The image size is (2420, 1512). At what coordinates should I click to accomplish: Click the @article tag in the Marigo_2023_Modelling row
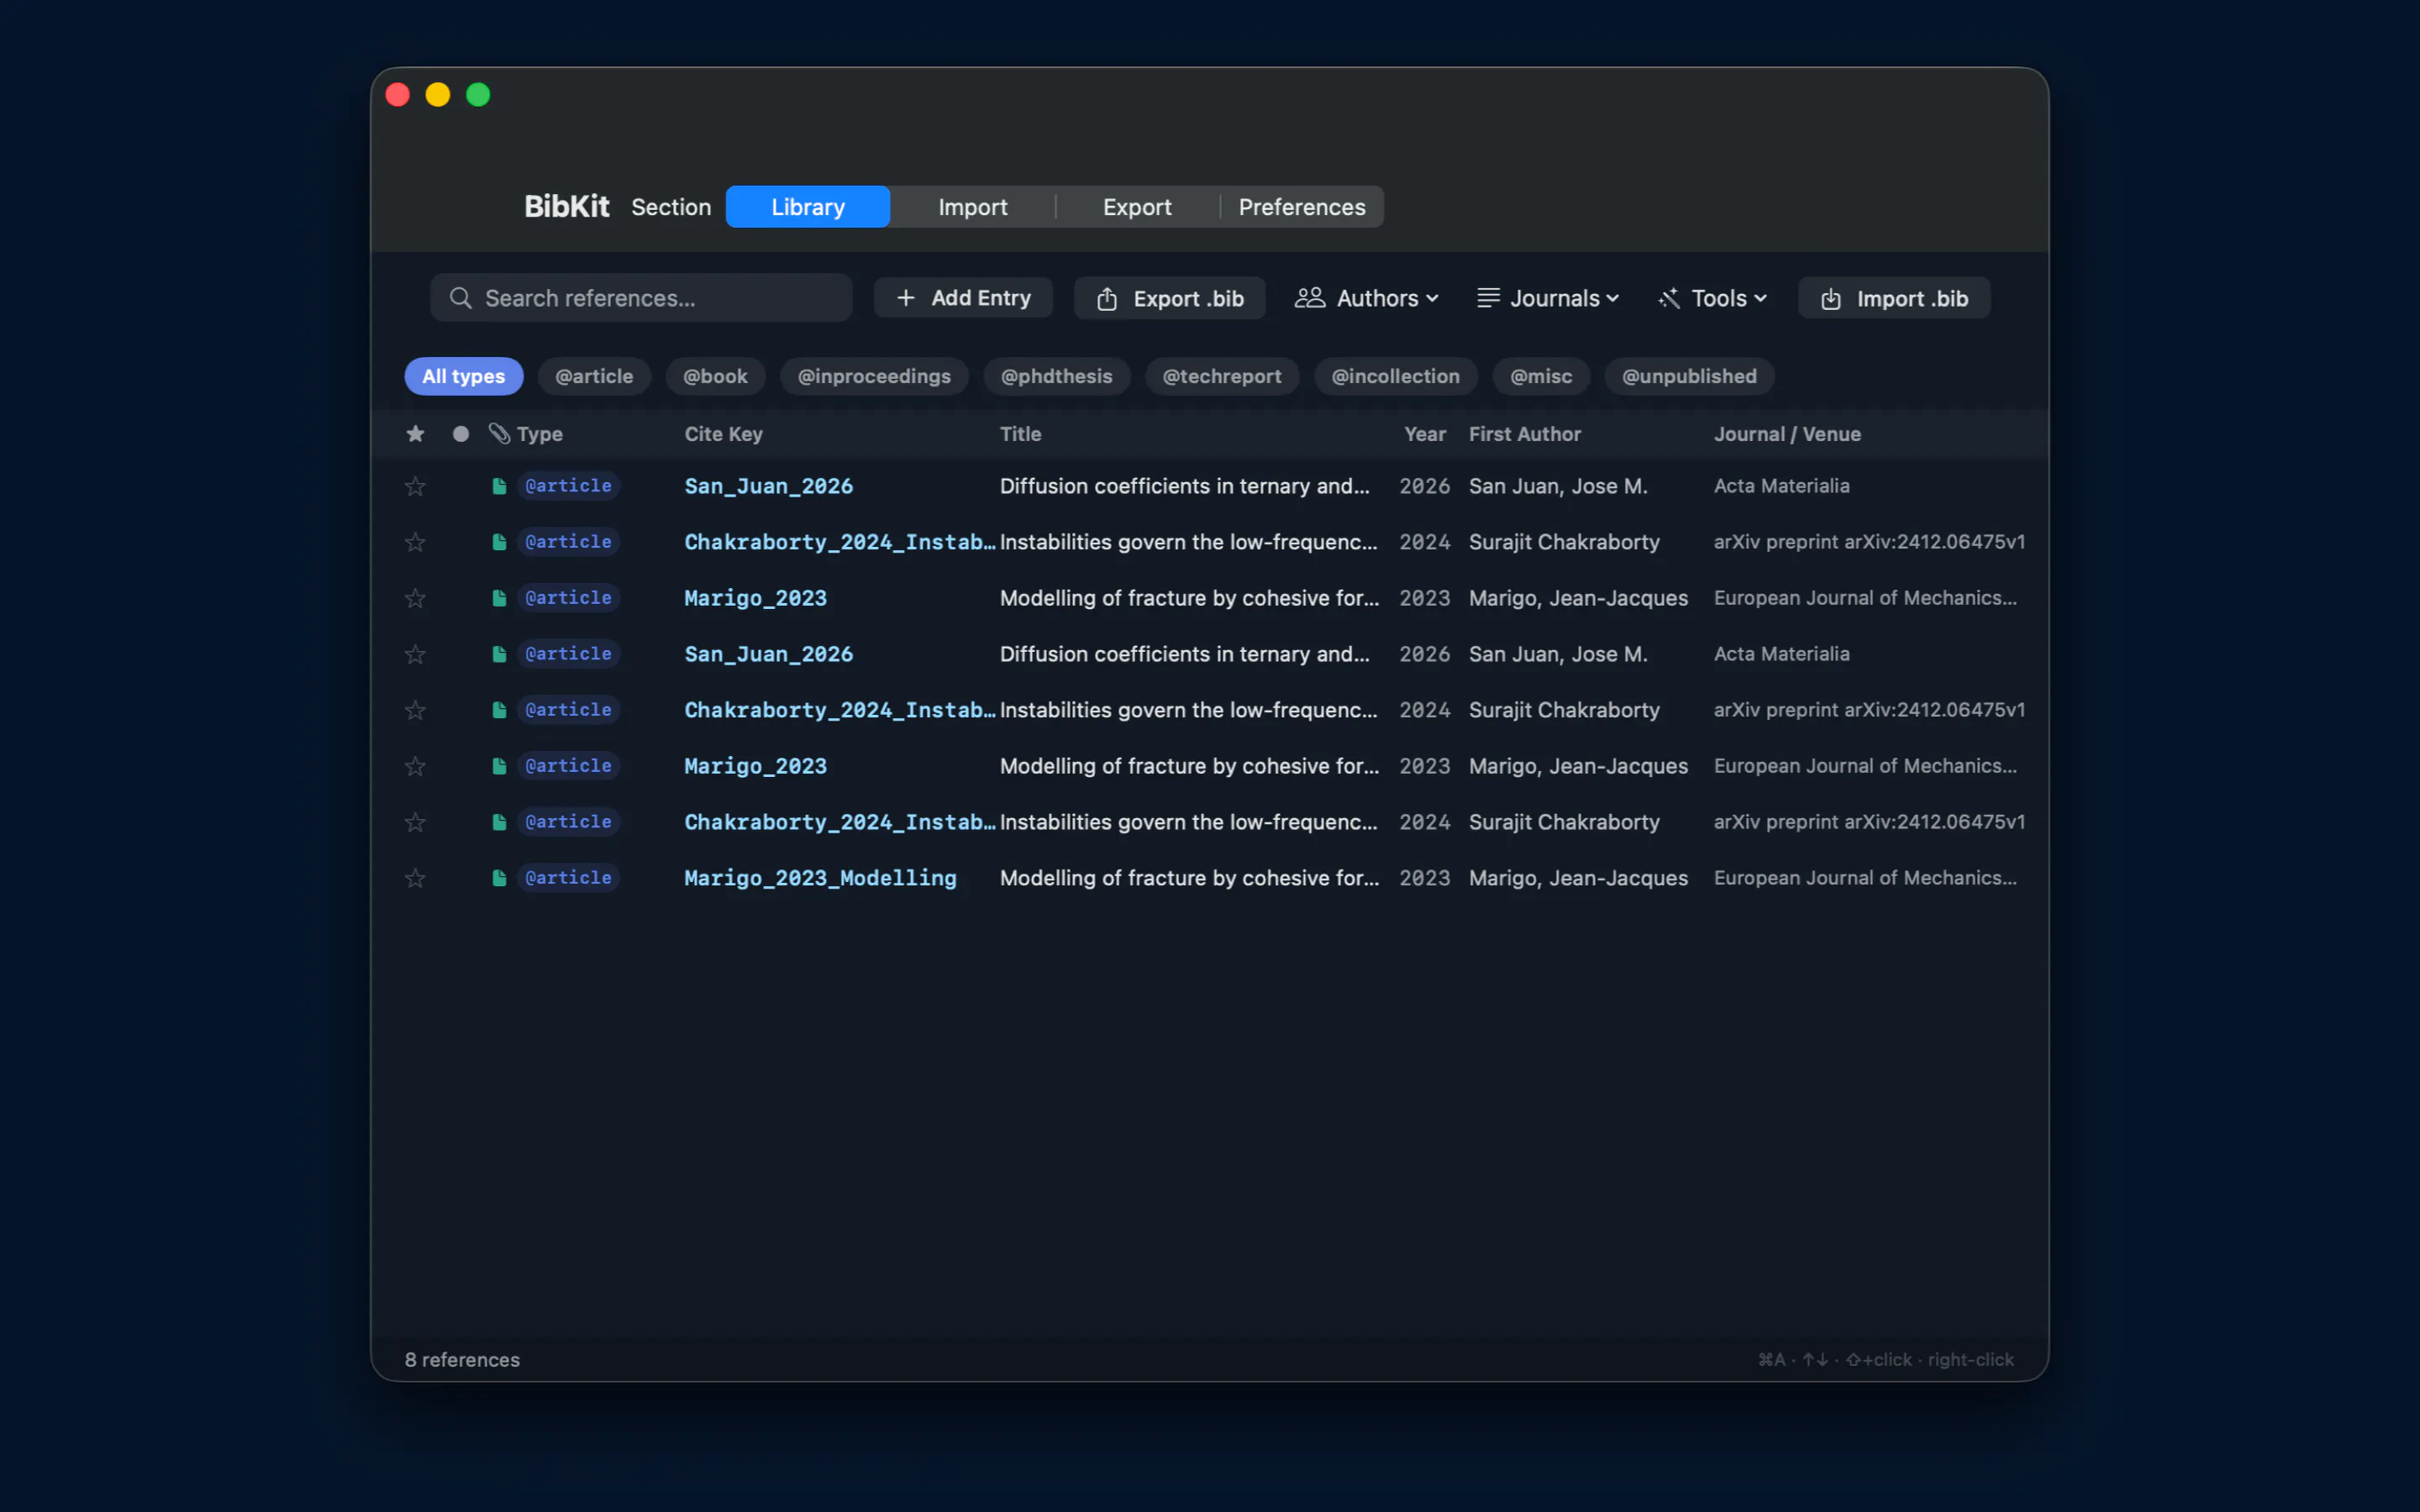click(x=568, y=878)
